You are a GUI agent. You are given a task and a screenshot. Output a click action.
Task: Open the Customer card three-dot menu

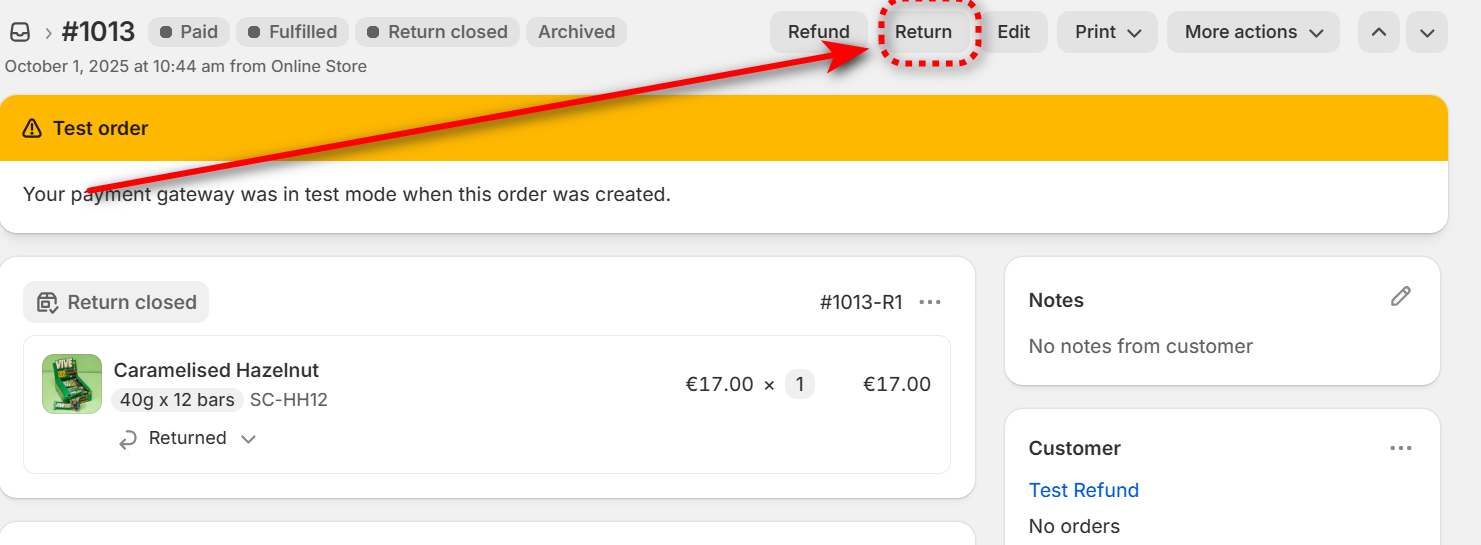(x=1400, y=448)
